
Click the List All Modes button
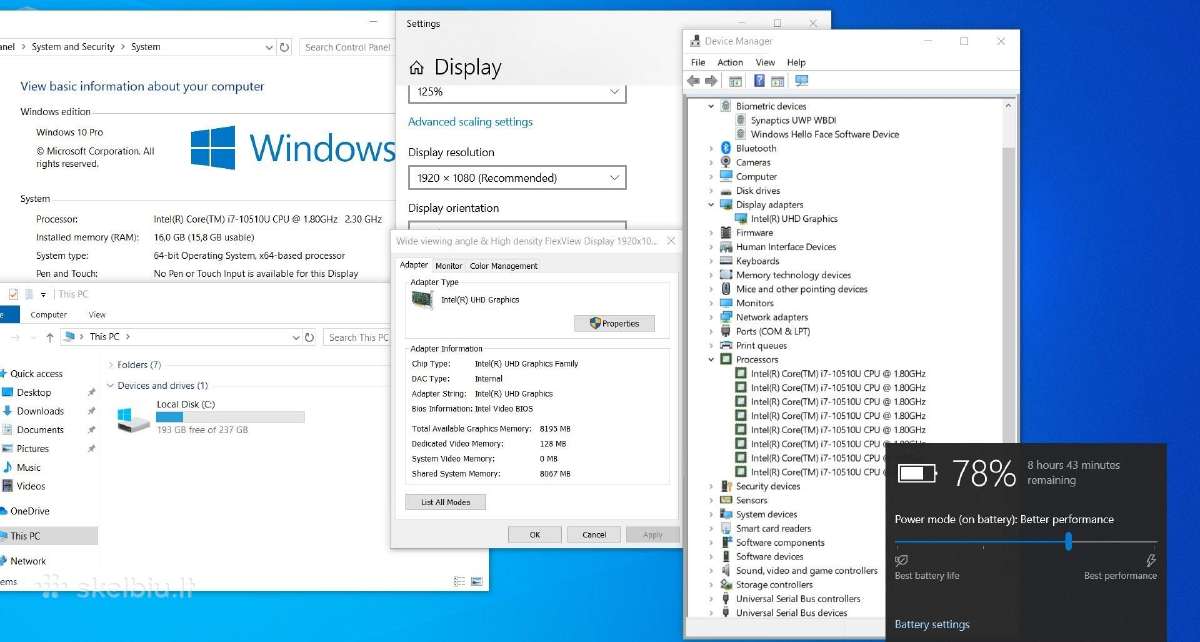click(x=446, y=502)
